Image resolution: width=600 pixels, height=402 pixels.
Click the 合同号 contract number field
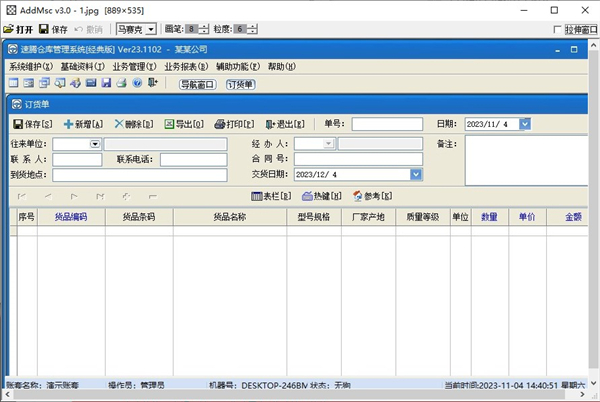pos(358,159)
